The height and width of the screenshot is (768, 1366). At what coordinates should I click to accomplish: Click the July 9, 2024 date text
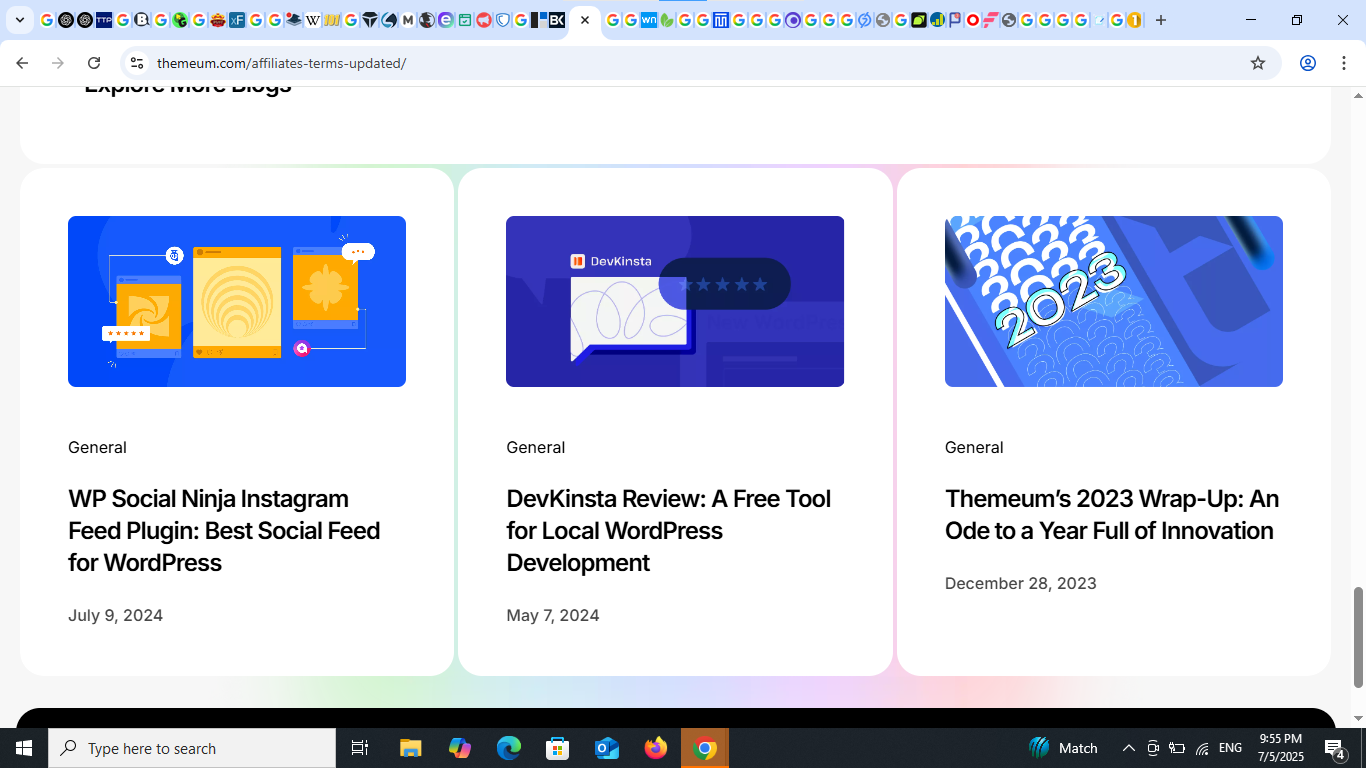(x=115, y=615)
